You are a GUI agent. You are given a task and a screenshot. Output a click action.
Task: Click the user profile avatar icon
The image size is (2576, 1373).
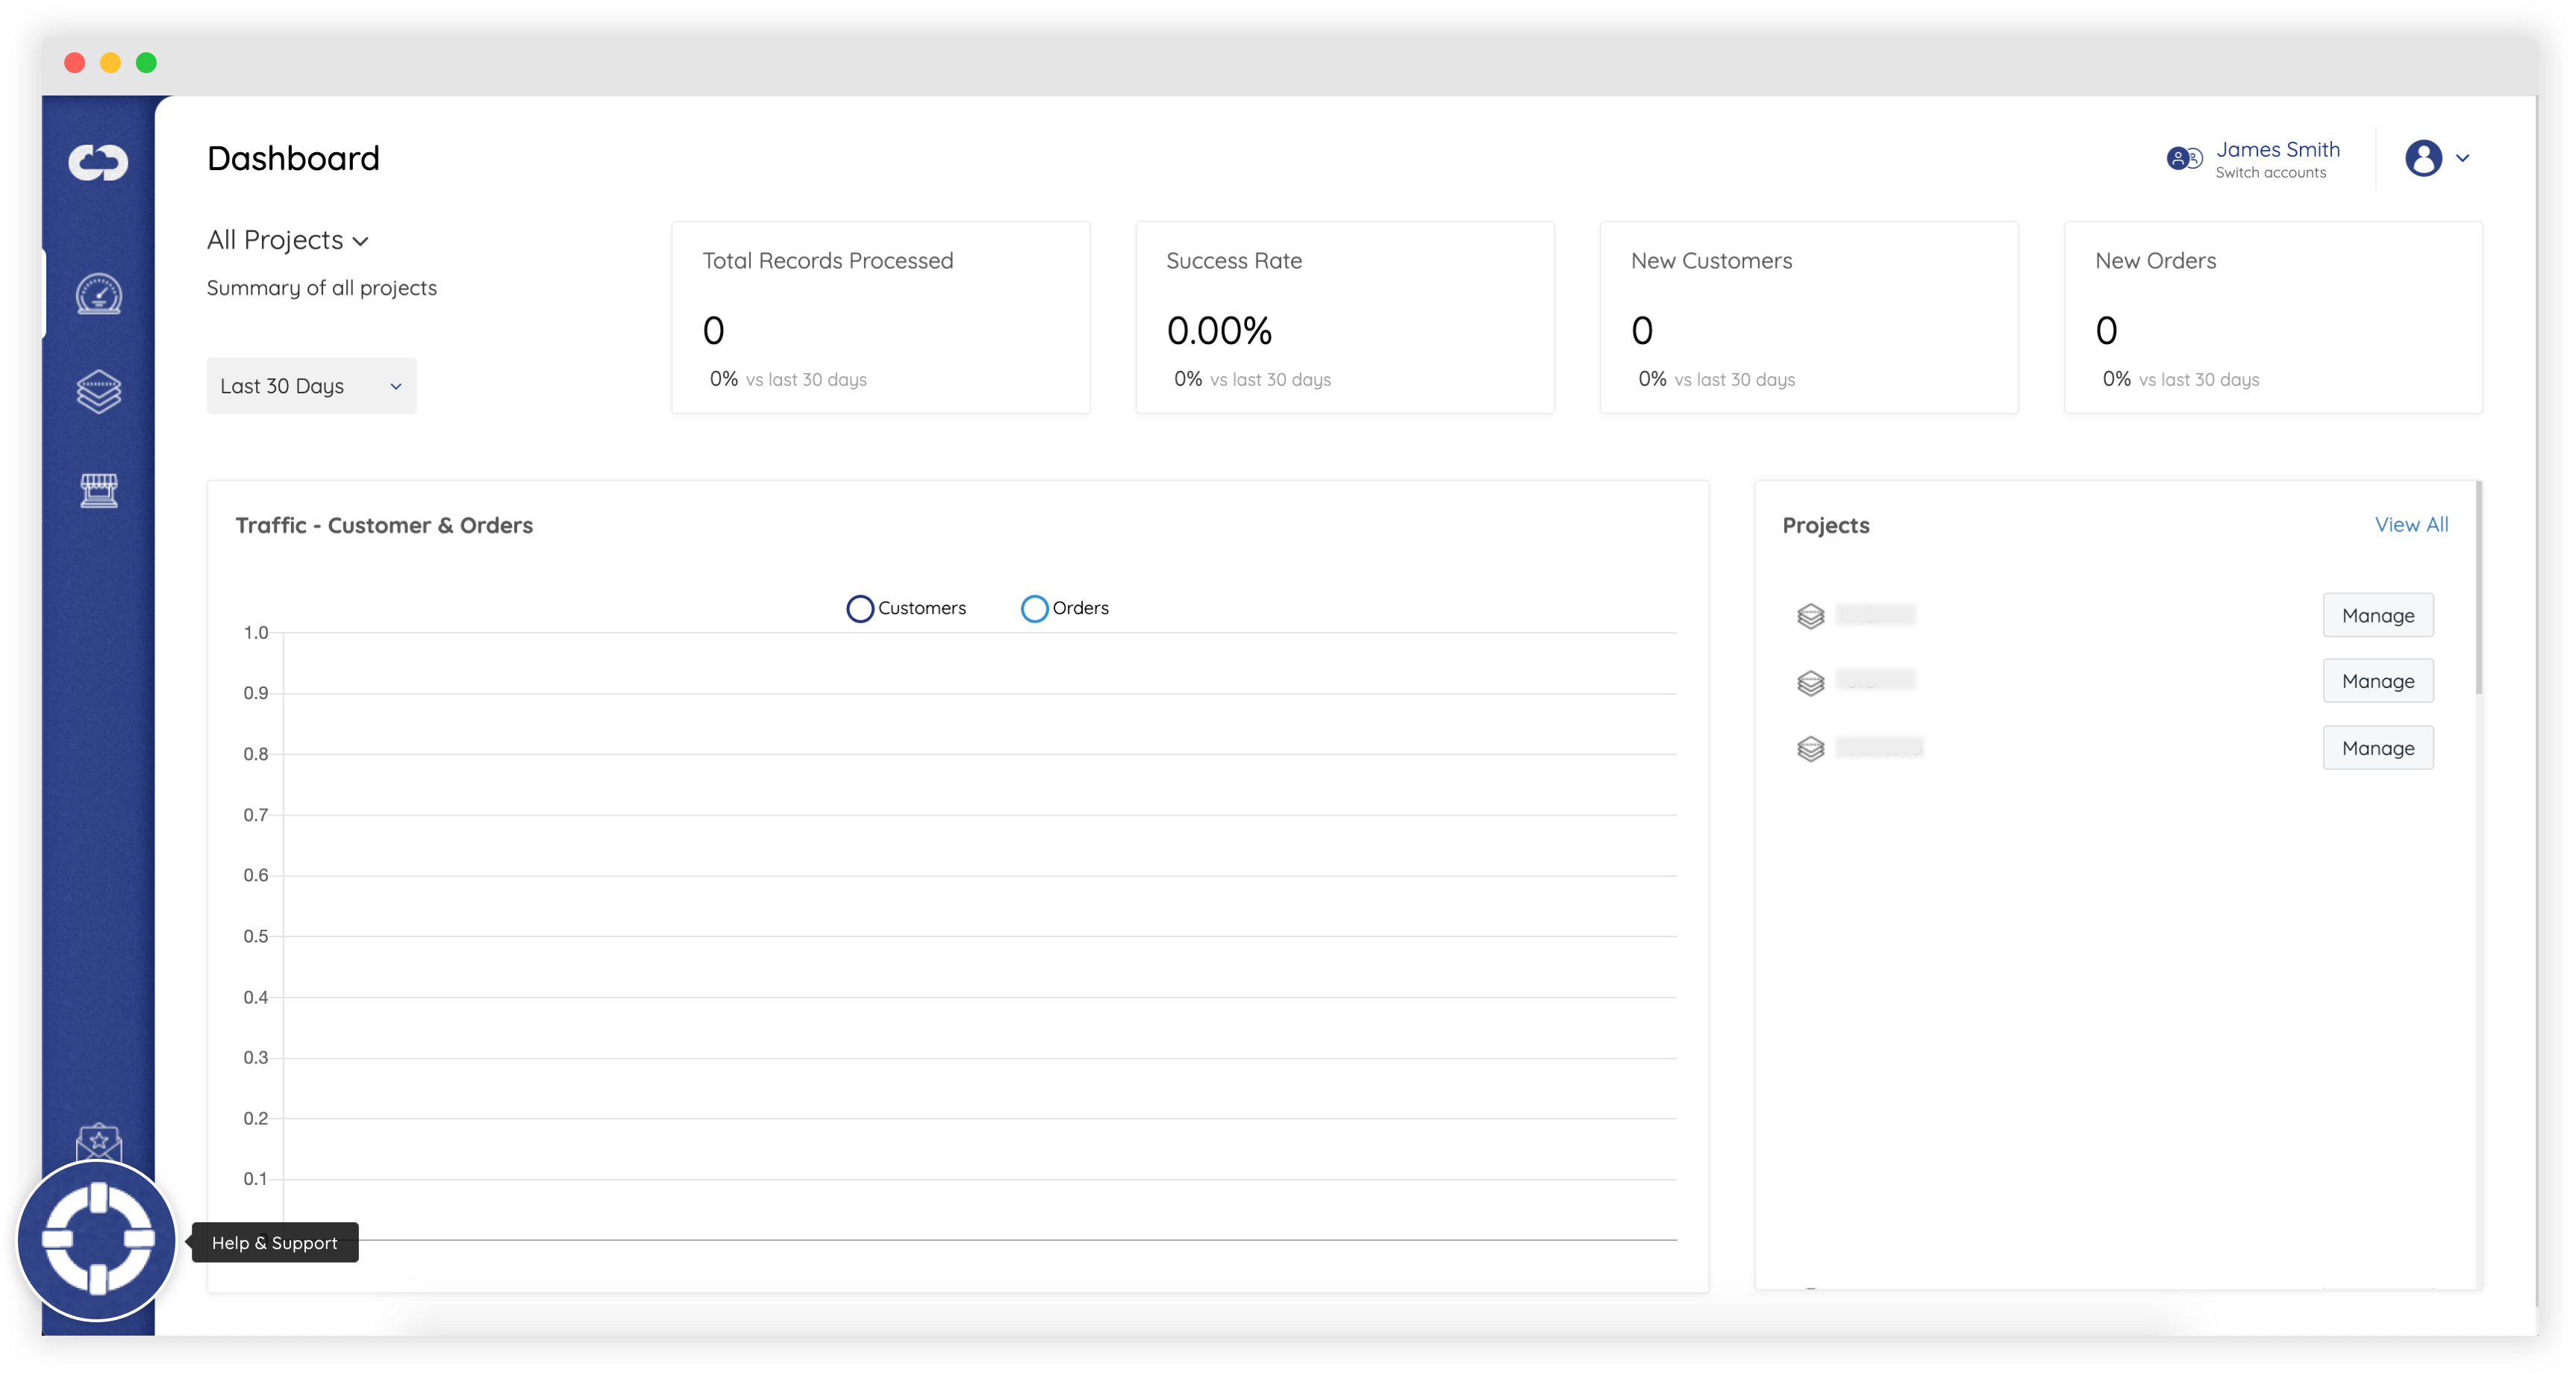[2423, 158]
